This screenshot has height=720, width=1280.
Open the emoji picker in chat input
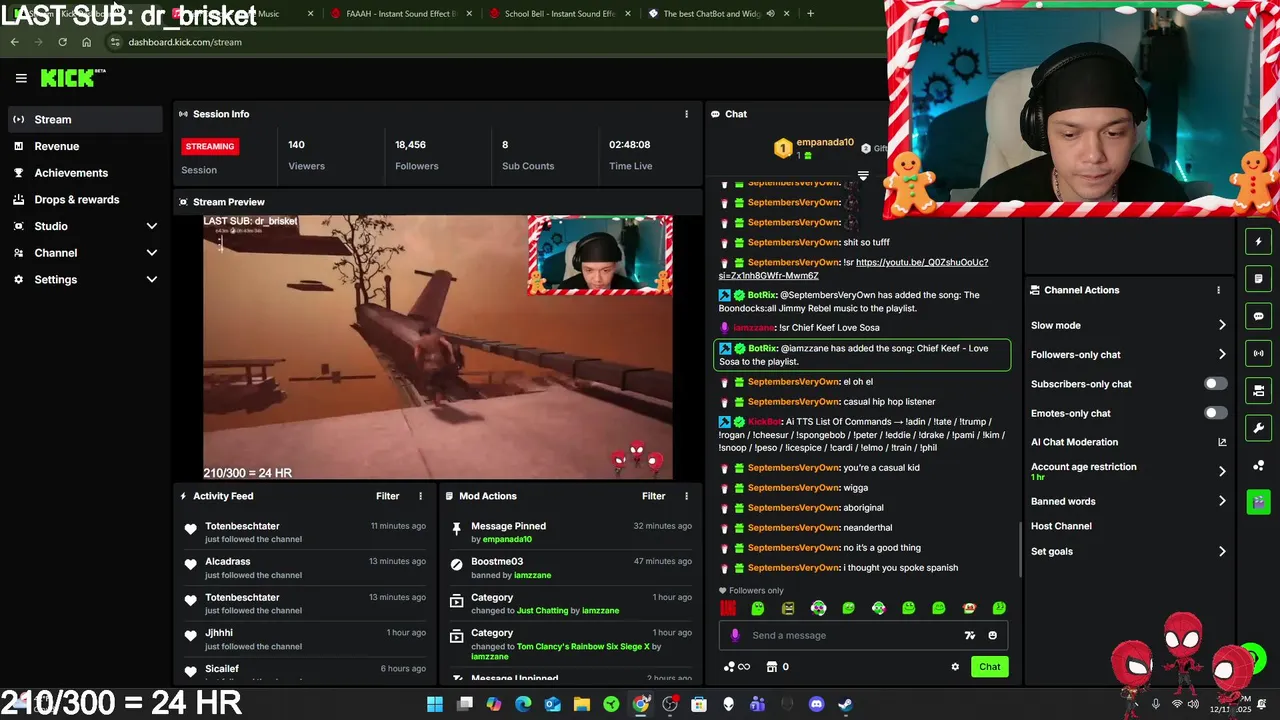coord(992,635)
